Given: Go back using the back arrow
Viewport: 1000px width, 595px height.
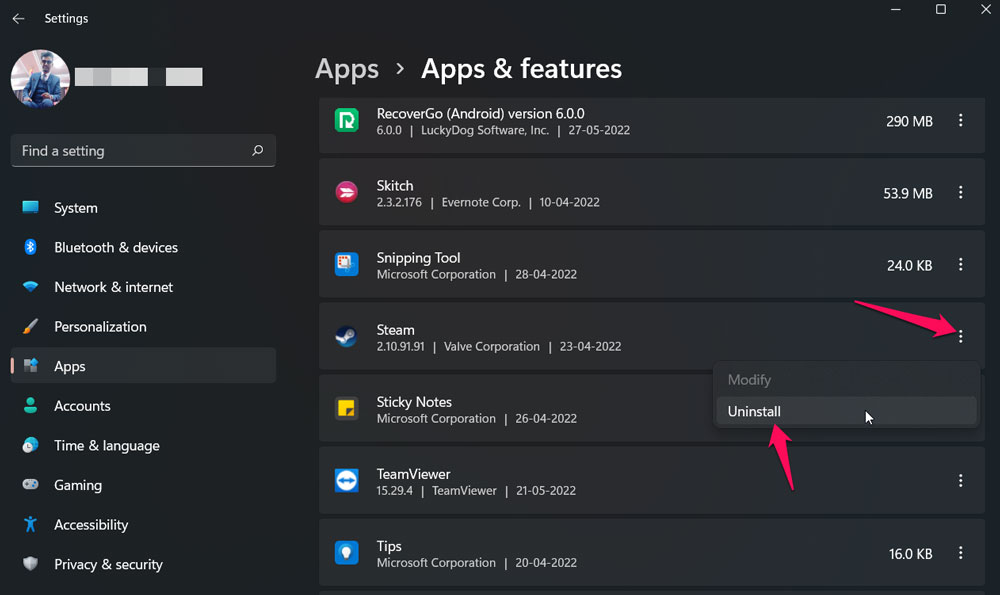Looking at the screenshot, I should point(18,18).
